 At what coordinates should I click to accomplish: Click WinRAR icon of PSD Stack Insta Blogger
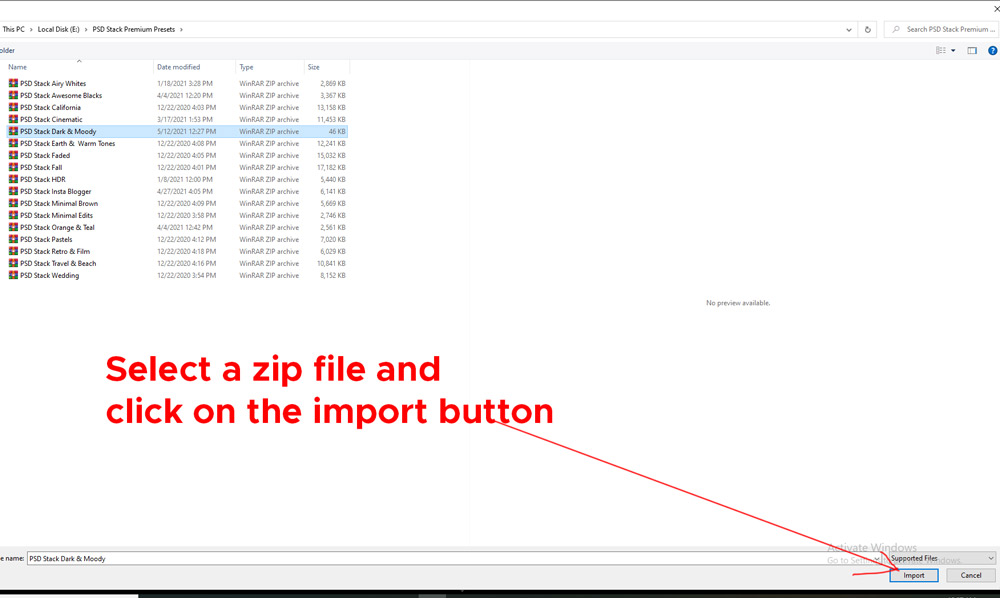coord(13,191)
